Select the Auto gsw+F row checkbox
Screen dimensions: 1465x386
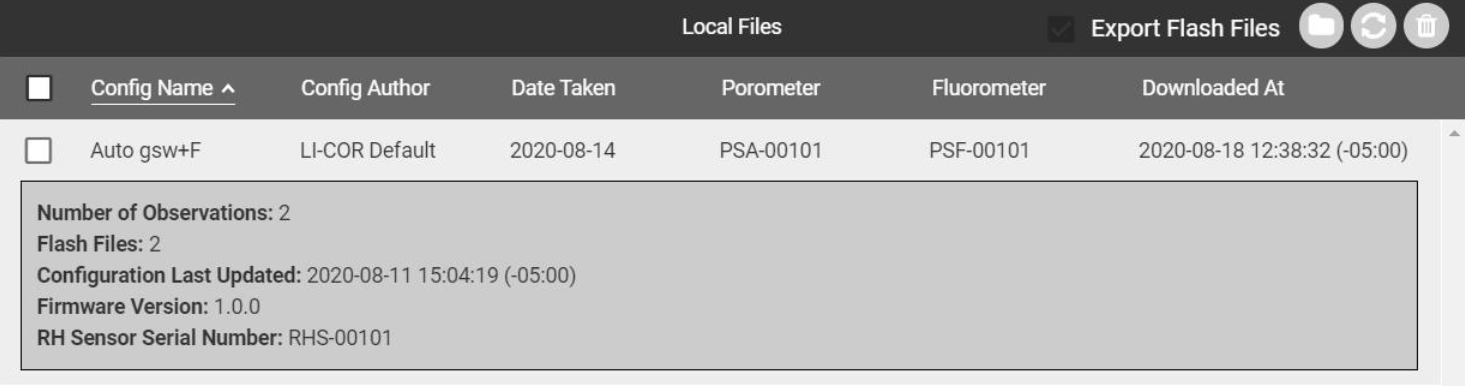(x=39, y=151)
